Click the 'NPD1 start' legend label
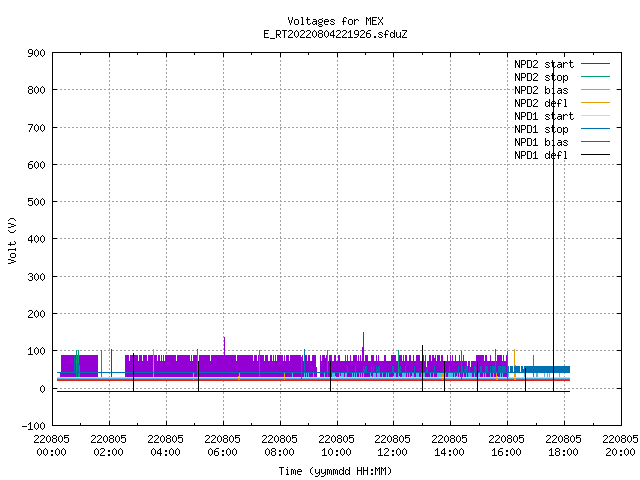Viewport: 640px width, 480px height. click(x=544, y=116)
